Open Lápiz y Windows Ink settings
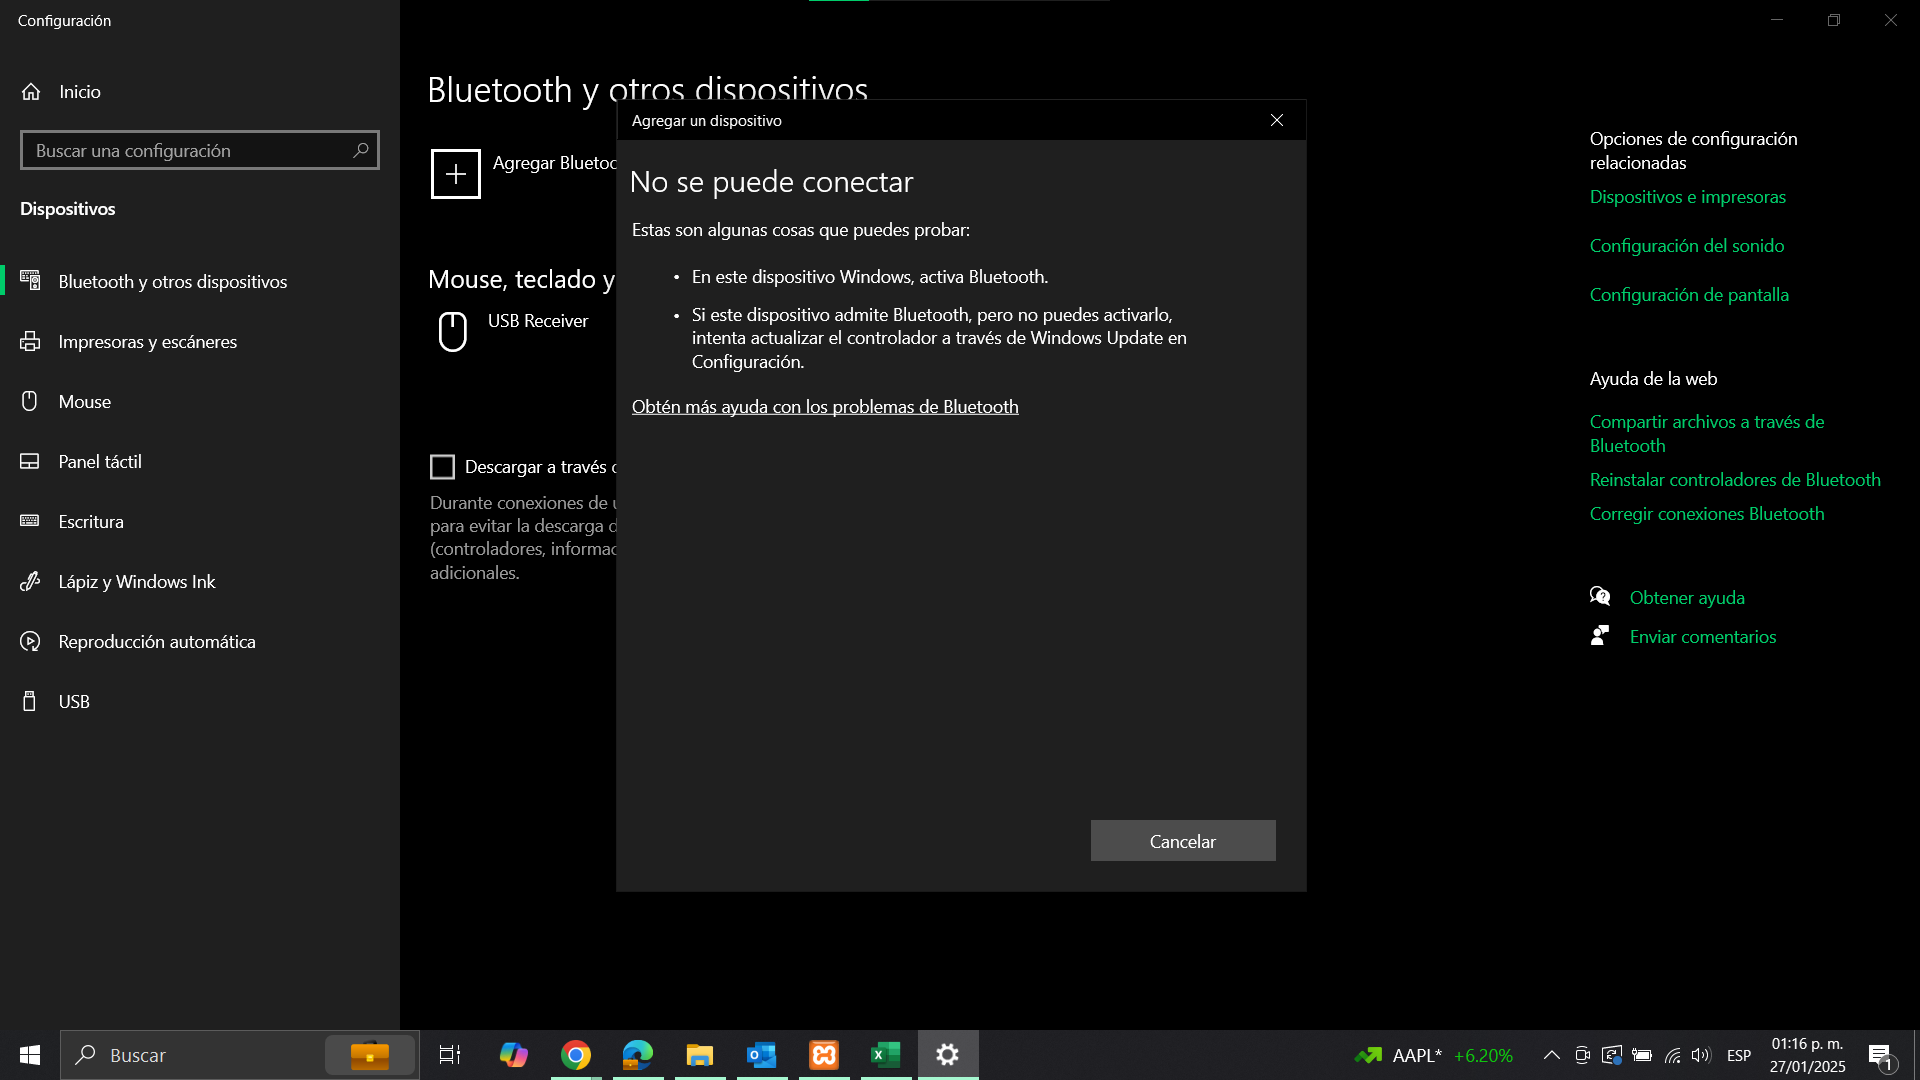The width and height of the screenshot is (1920, 1080). [x=137, y=582]
